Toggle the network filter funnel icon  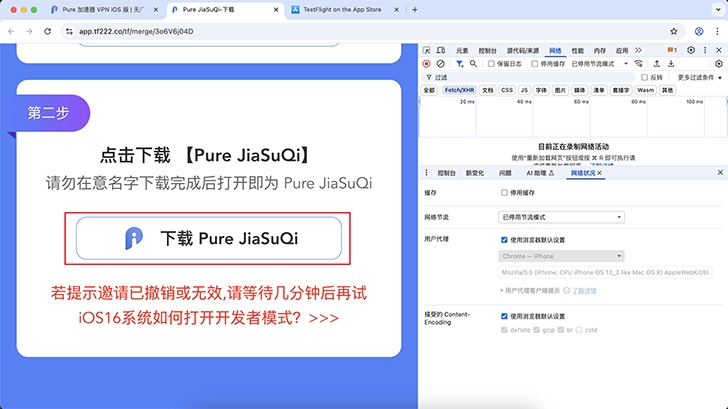click(459, 63)
